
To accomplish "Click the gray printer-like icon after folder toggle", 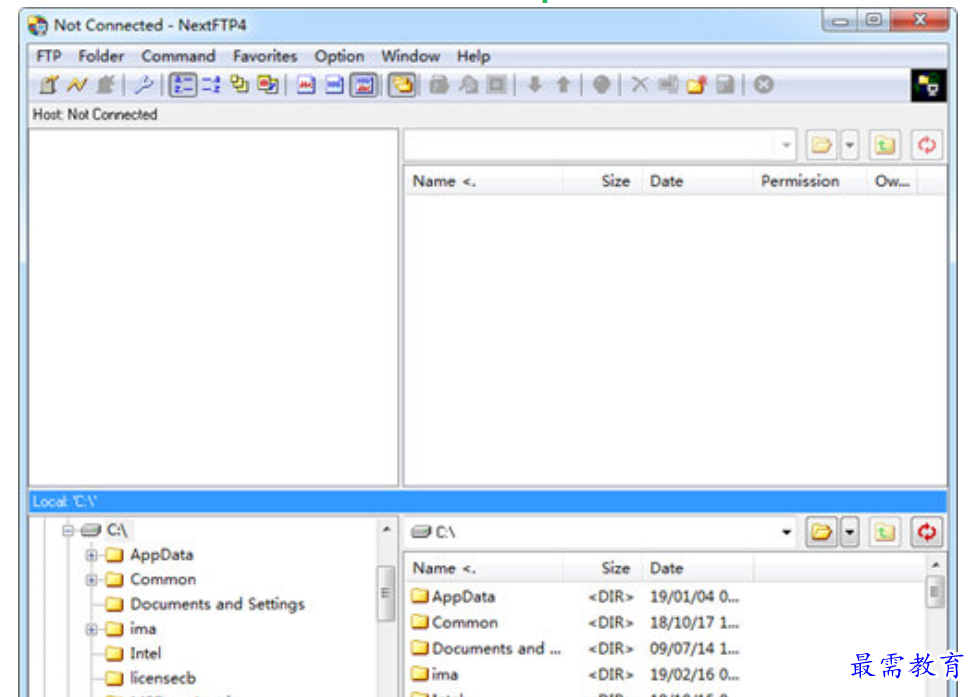I will [440, 85].
